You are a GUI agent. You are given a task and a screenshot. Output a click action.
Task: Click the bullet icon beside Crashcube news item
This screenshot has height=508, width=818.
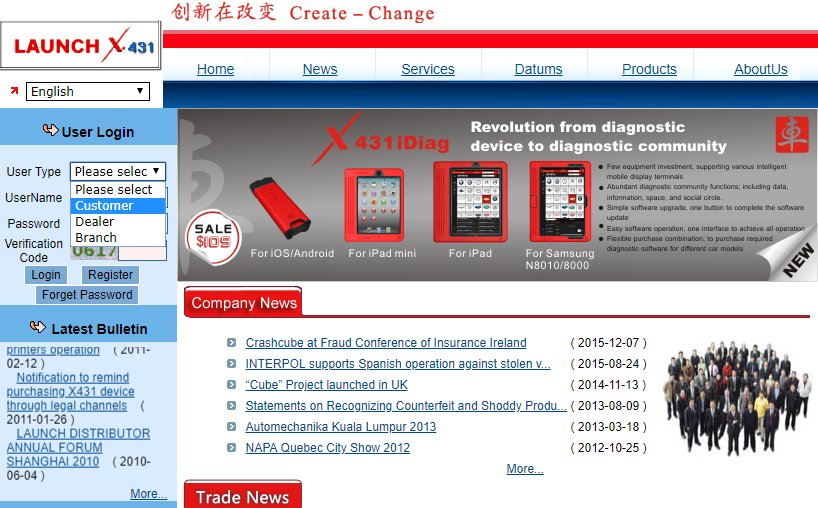(x=232, y=343)
